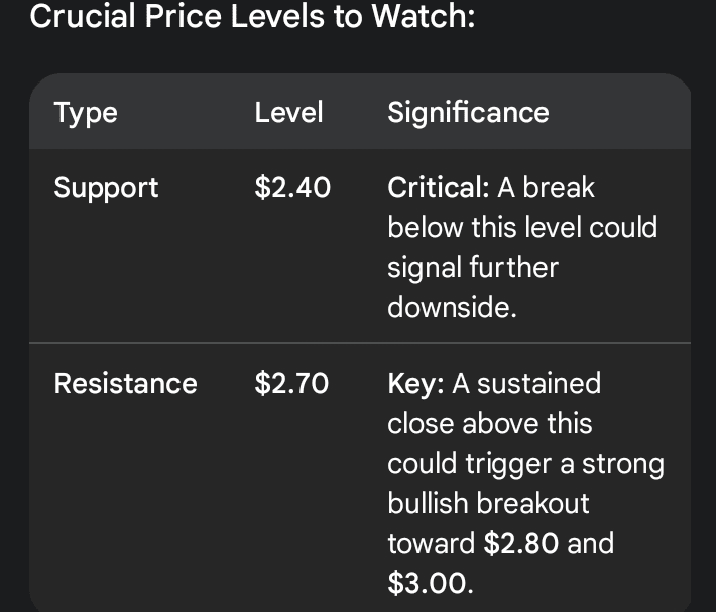Image resolution: width=716 pixels, height=612 pixels.
Task: Select the $2.40 support level value
Action: (x=292, y=188)
